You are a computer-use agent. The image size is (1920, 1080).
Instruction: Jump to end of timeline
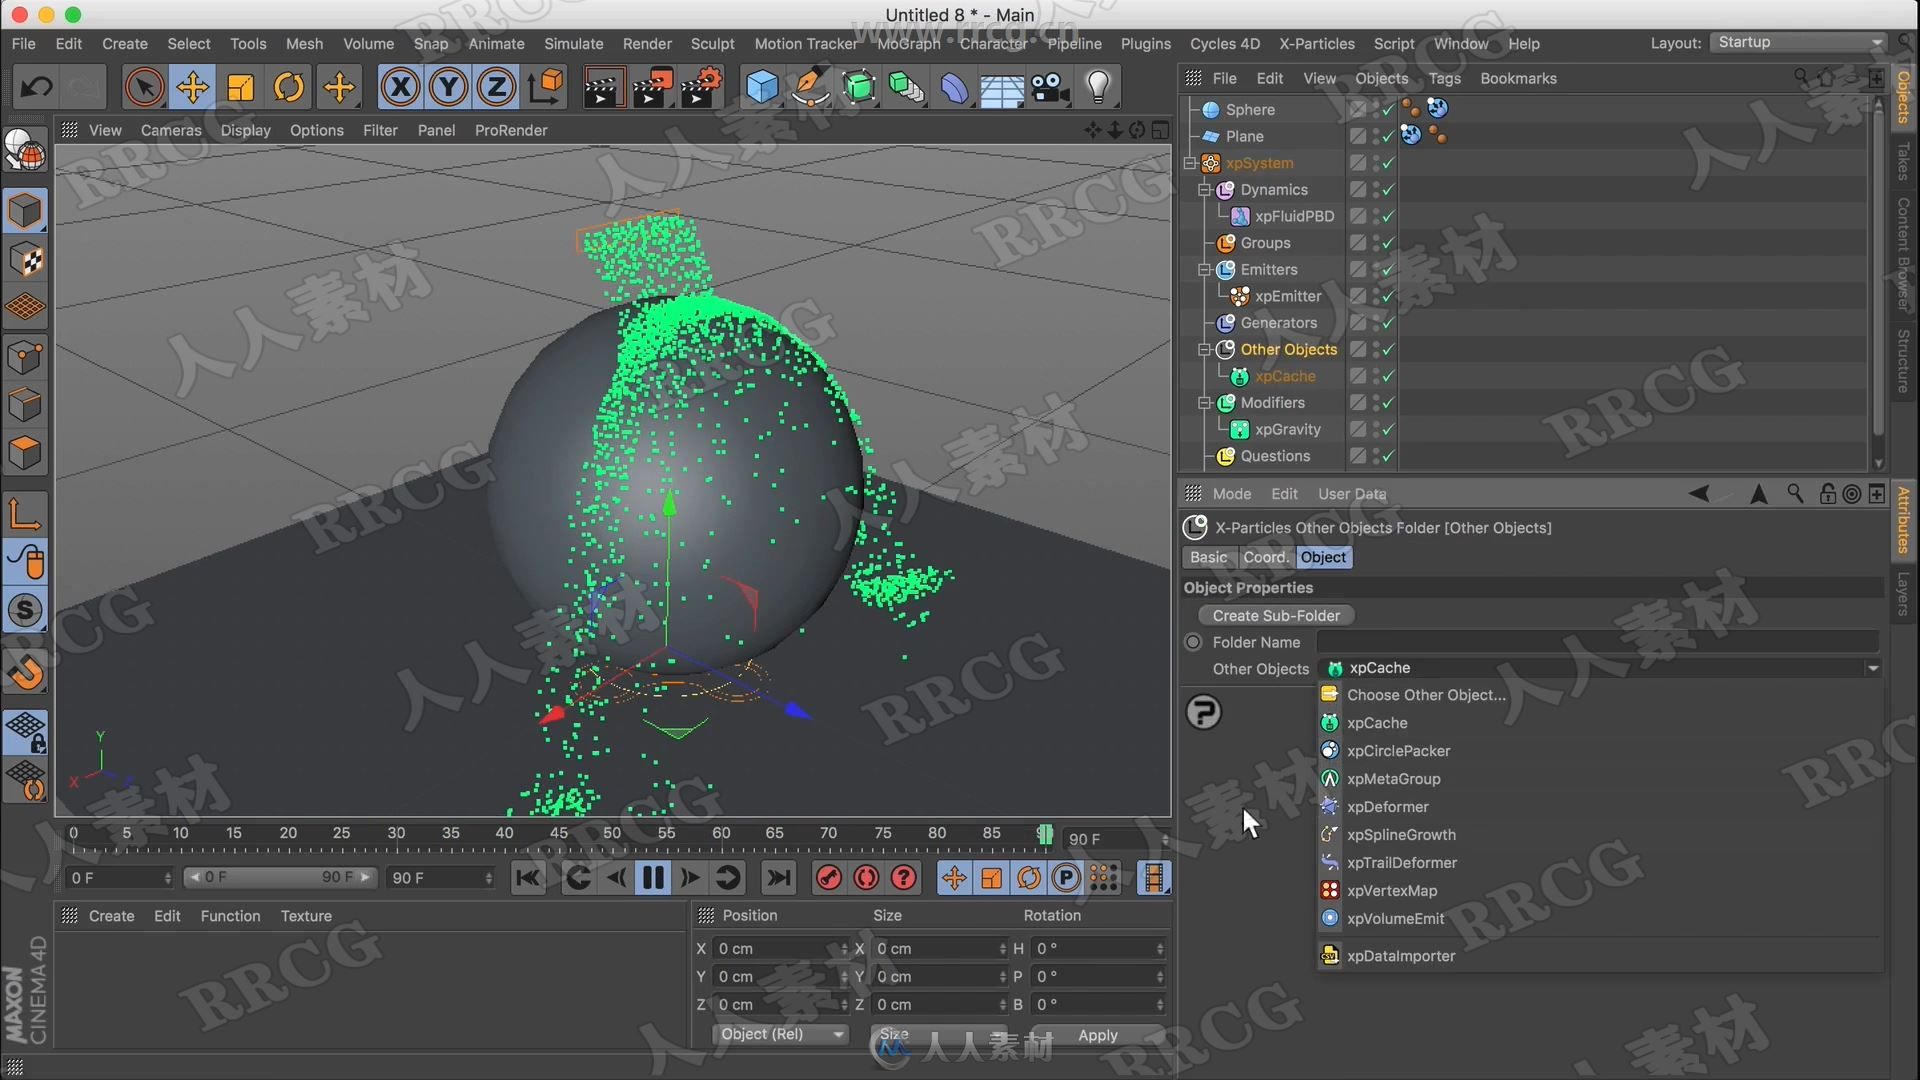point(778,878)
